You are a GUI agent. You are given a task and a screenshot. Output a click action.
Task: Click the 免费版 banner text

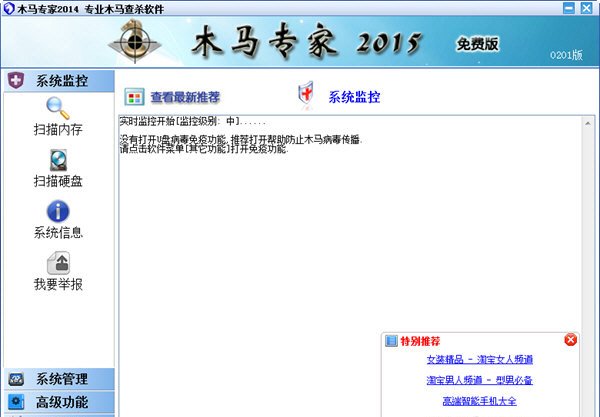point(478,44)
